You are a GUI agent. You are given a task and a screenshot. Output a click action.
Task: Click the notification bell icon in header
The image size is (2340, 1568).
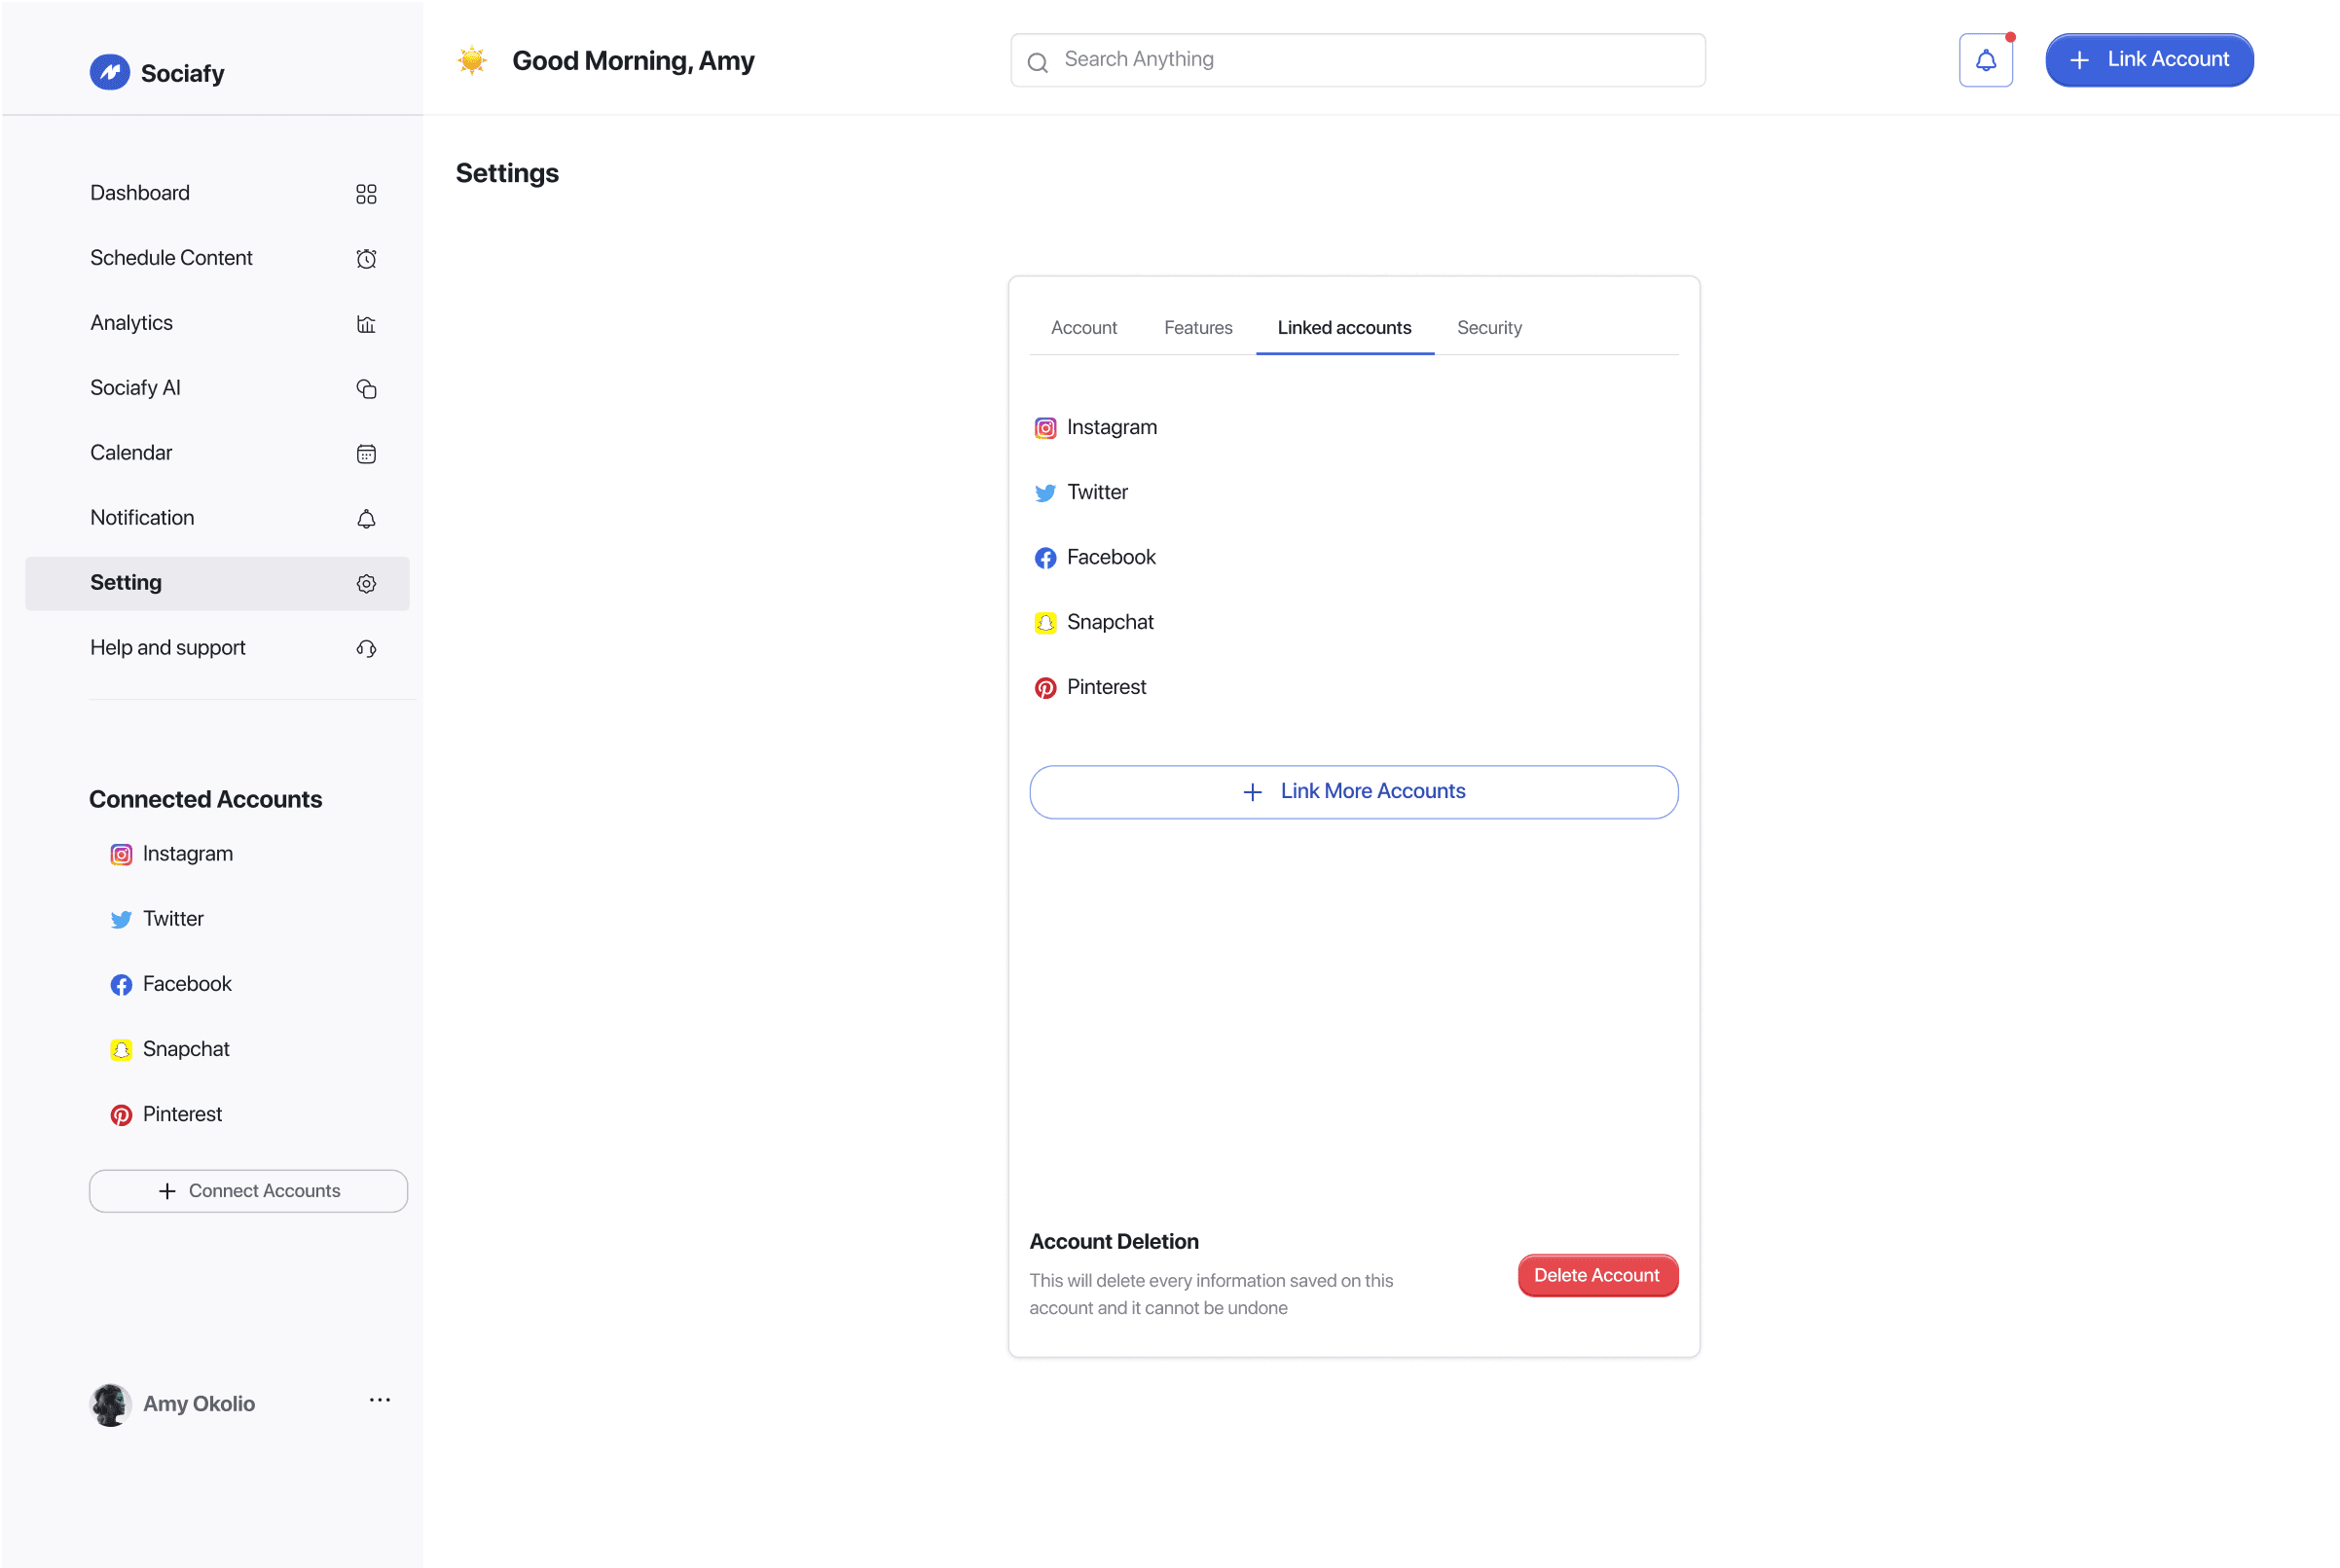pos(1985,61)
